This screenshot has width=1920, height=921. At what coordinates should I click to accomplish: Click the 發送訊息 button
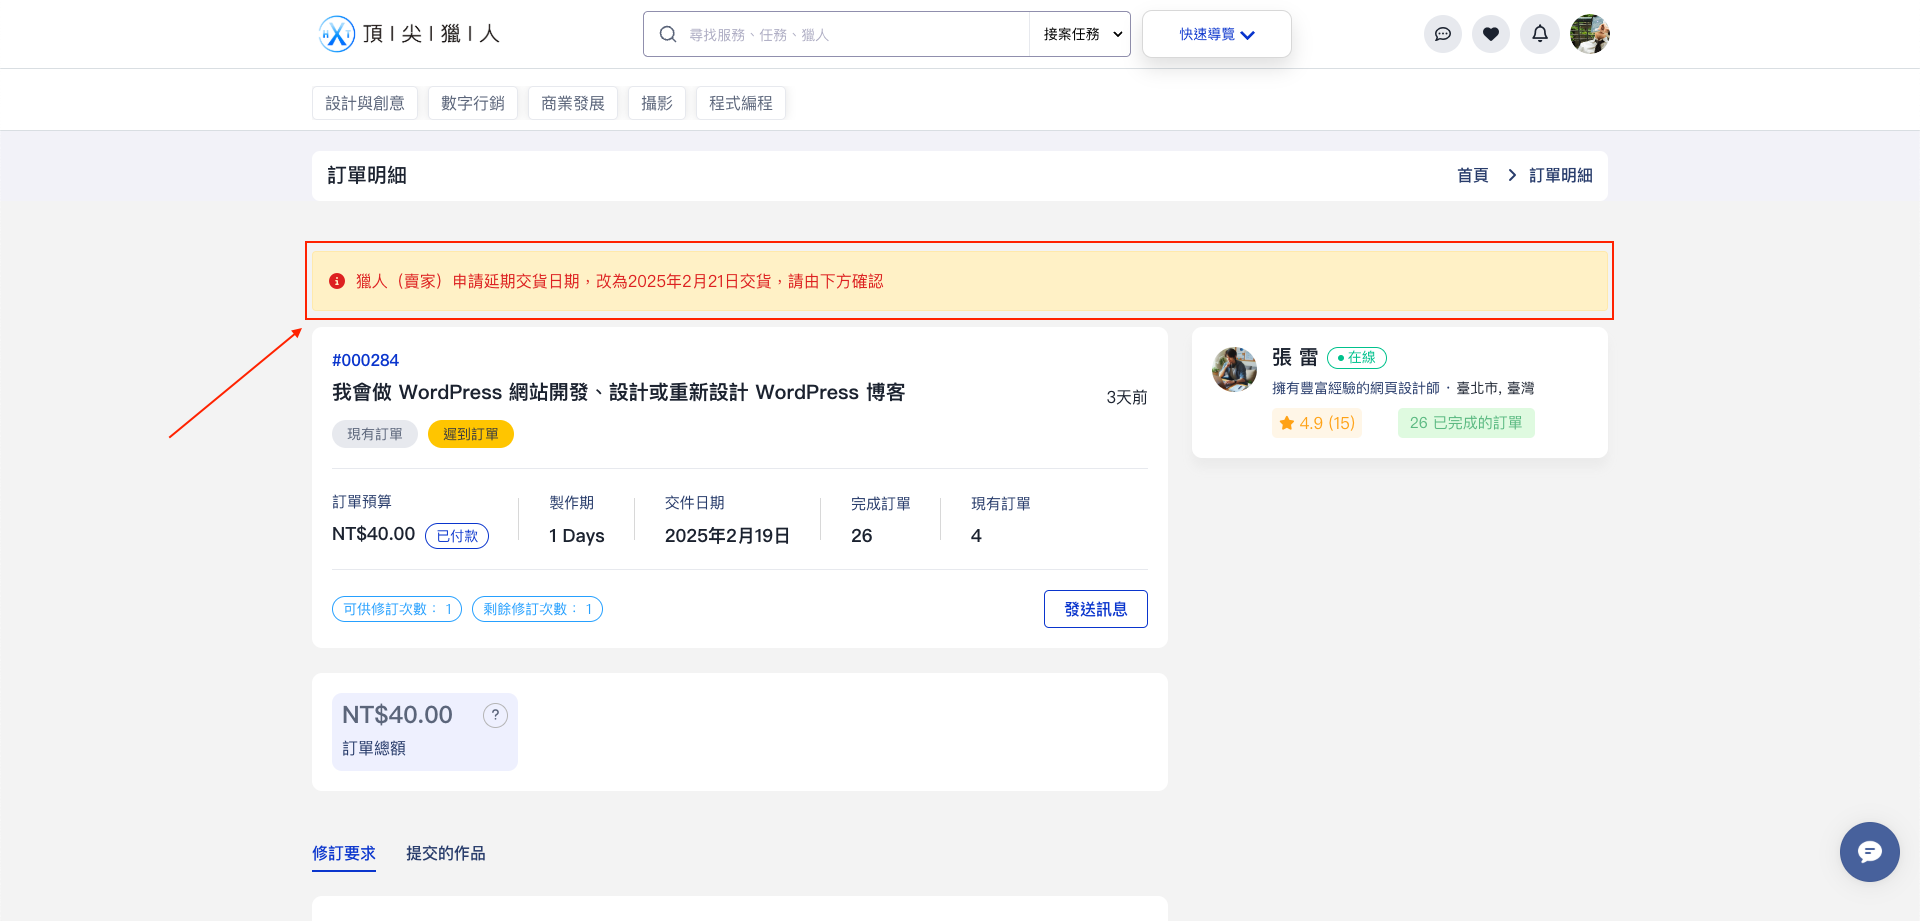[1095, 608]
